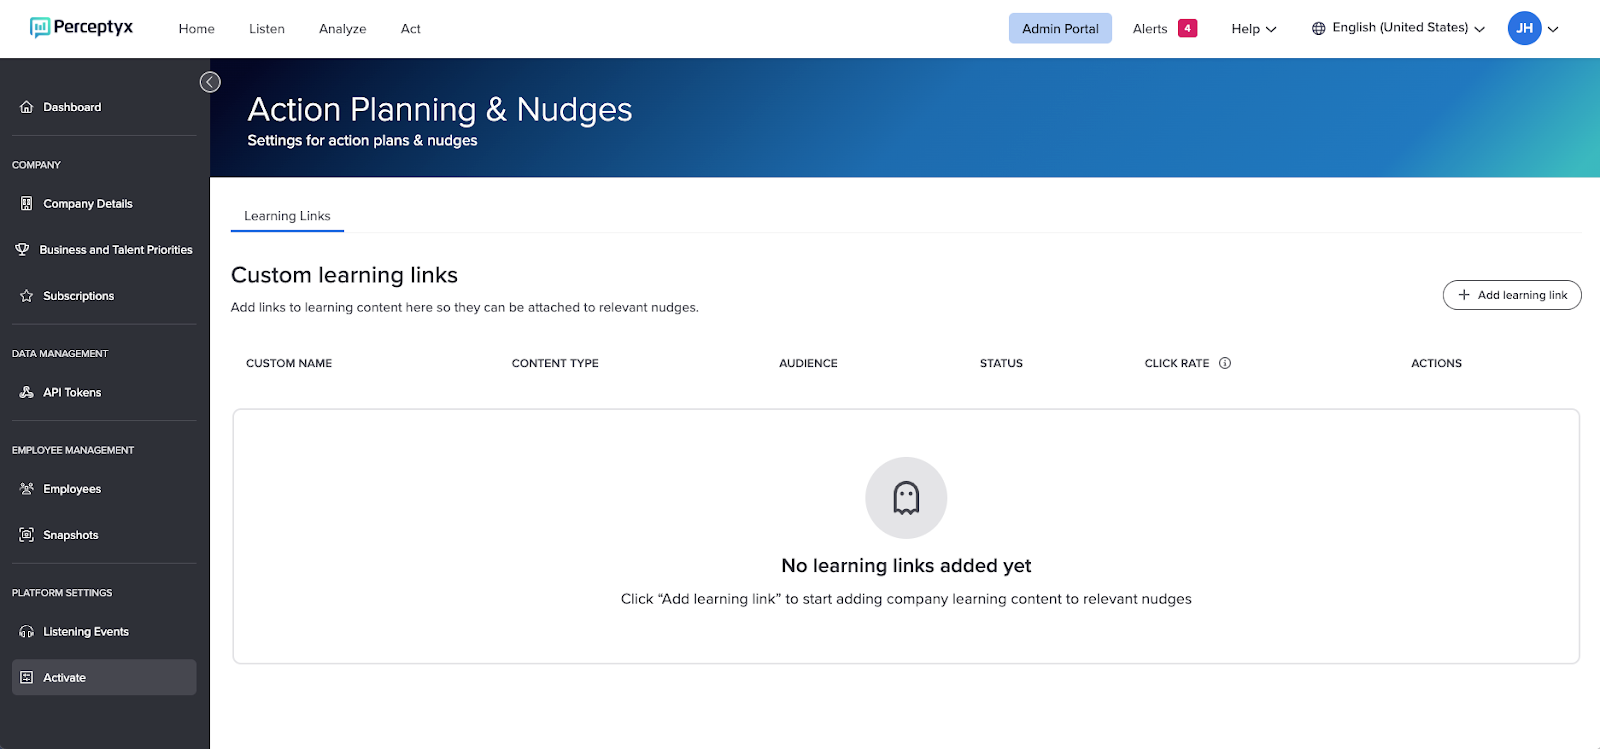Click the Listening Events headset icon

point(27,632)
